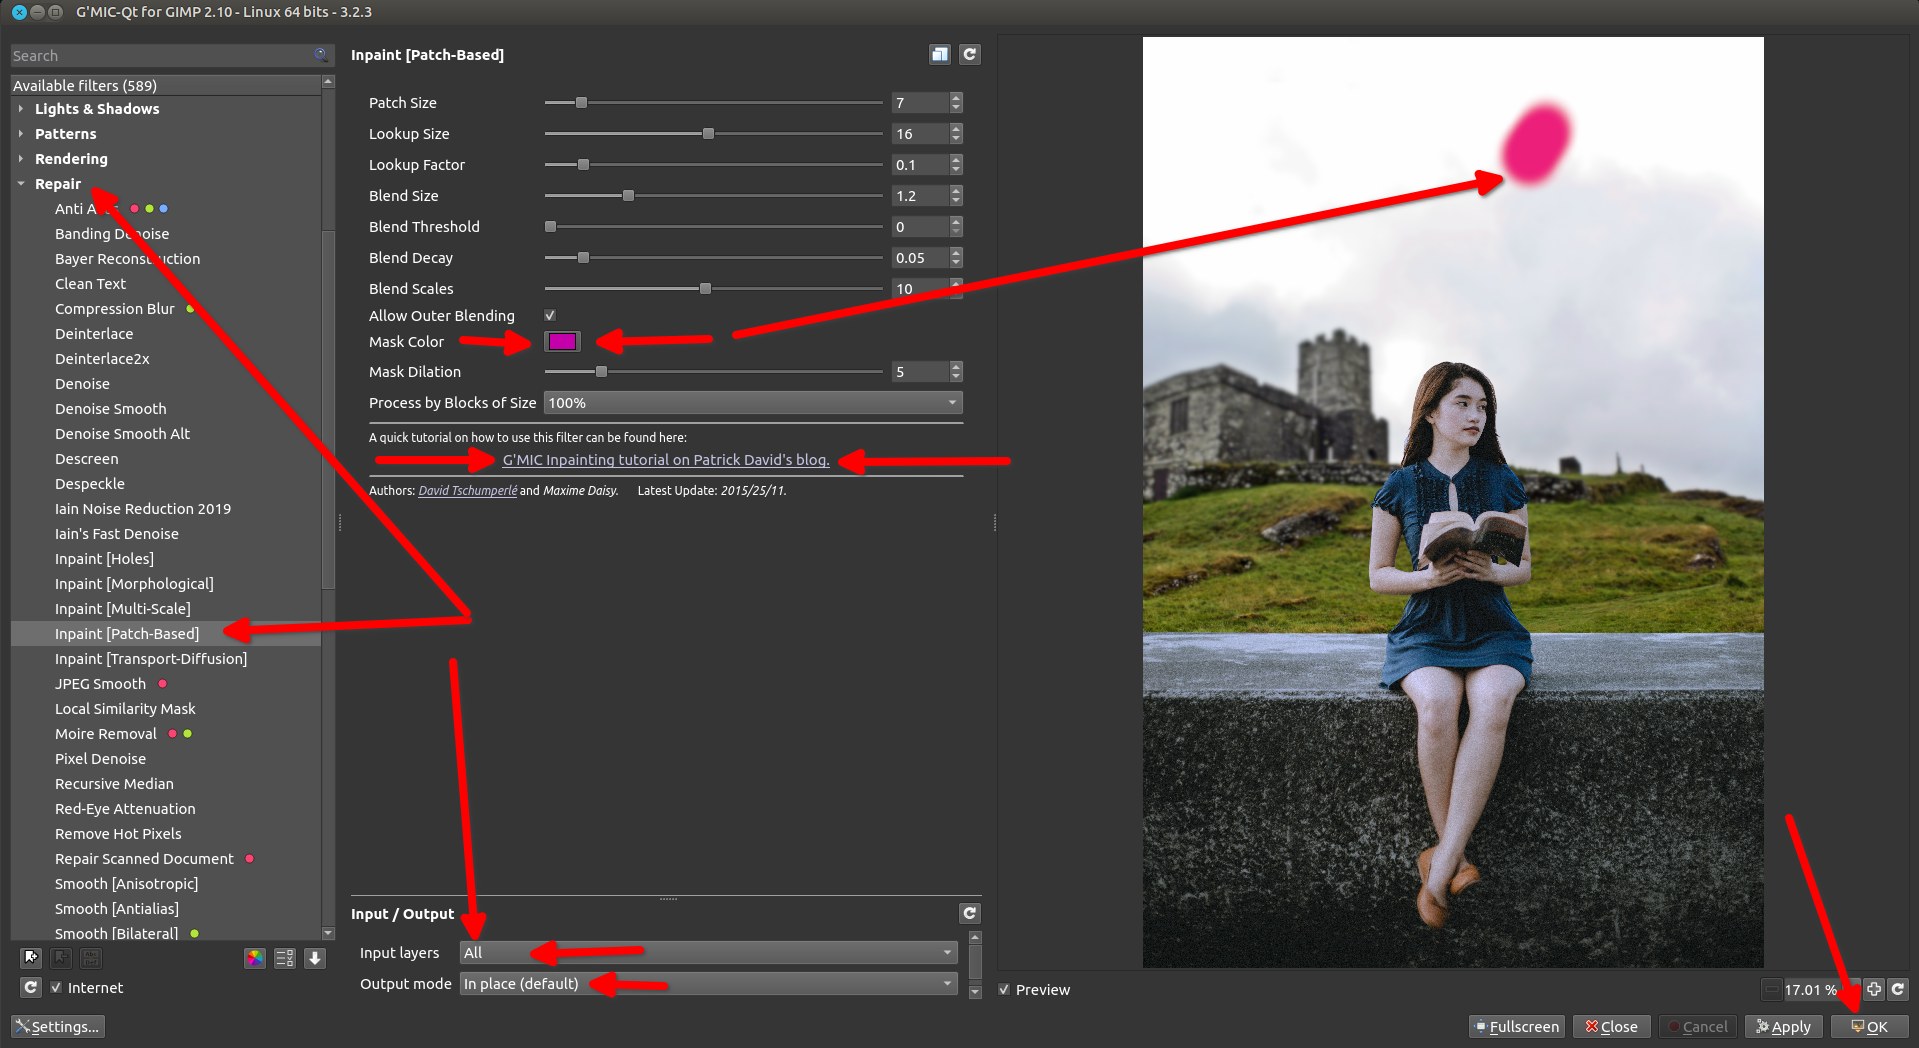Open the Input layers dropdown

(708, 953)
